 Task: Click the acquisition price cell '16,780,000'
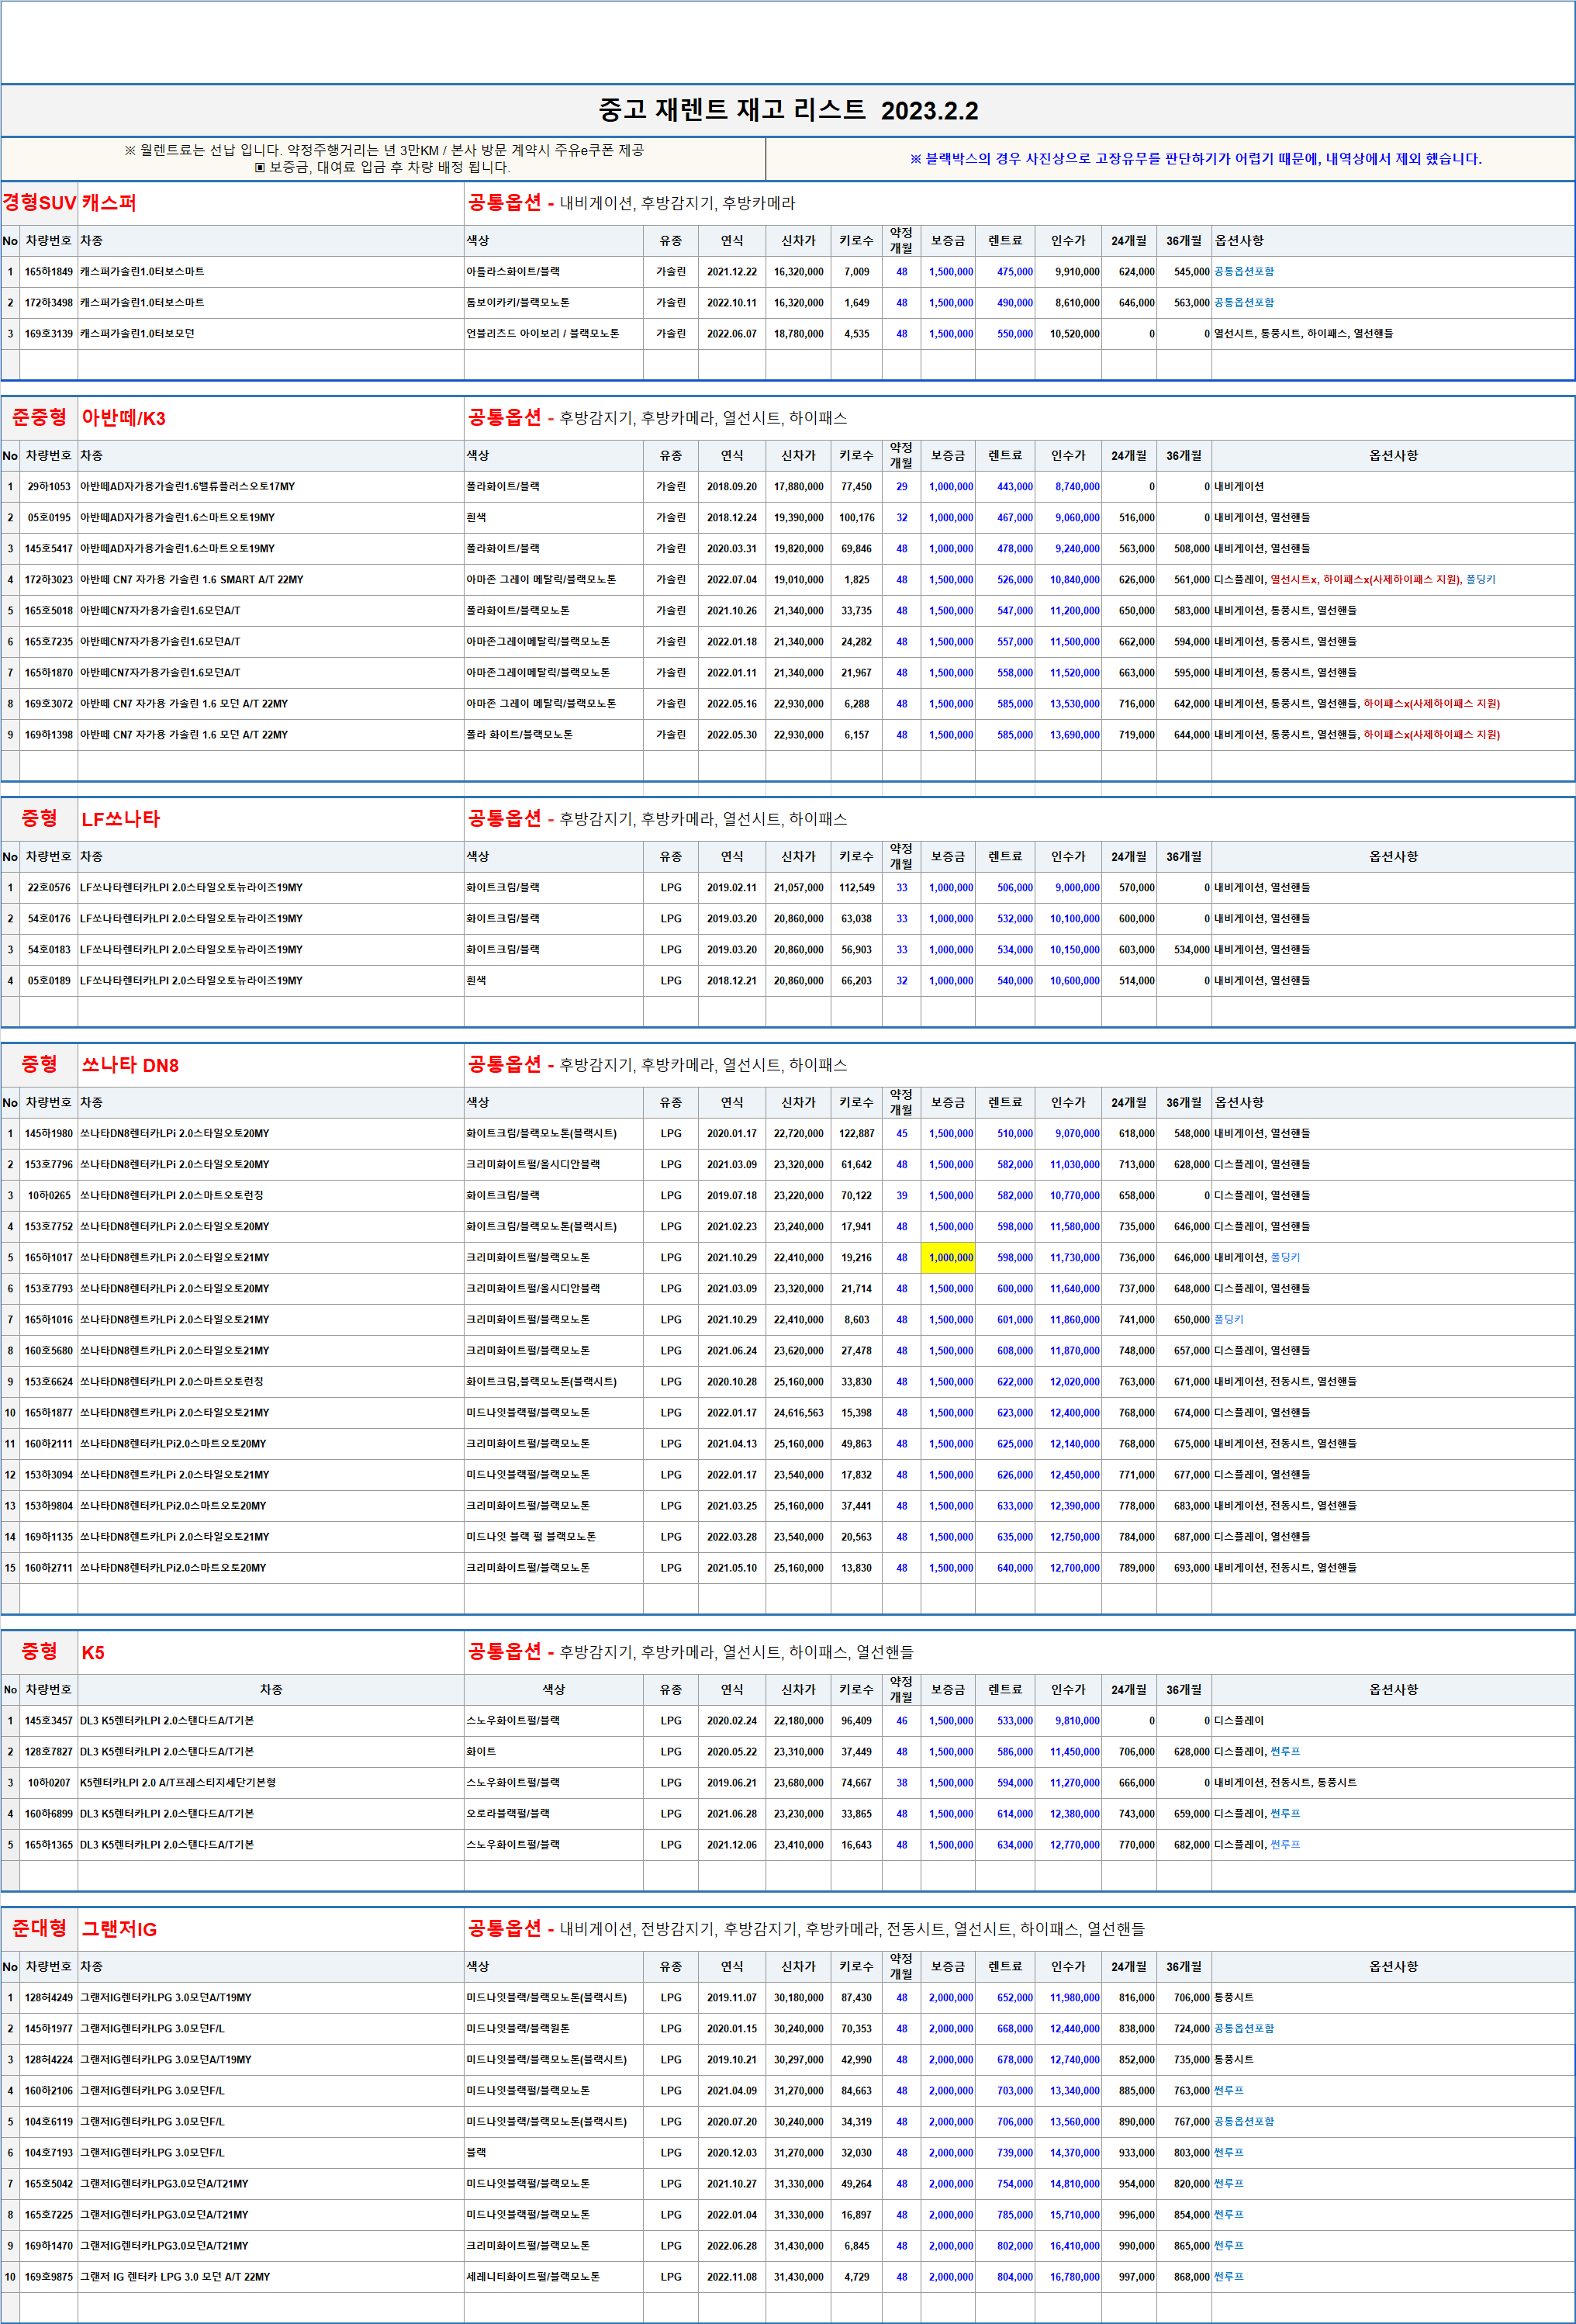[x=1068, y=2277]
